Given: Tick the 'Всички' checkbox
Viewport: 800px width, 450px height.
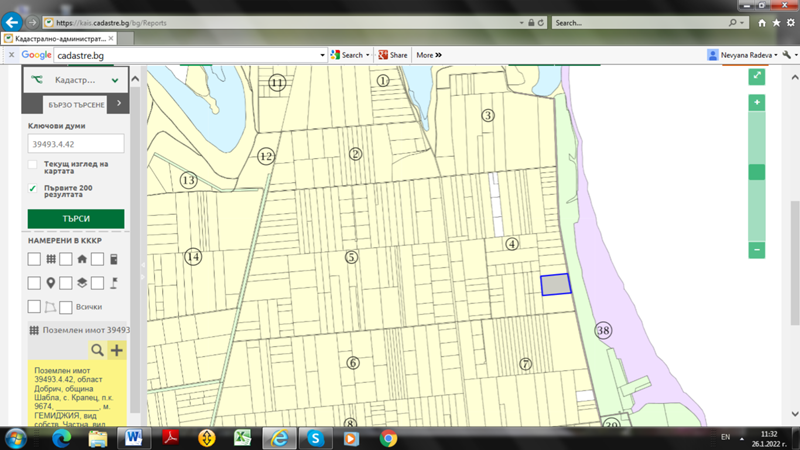Looking at the screenshot, I should [x=66, y=307].
